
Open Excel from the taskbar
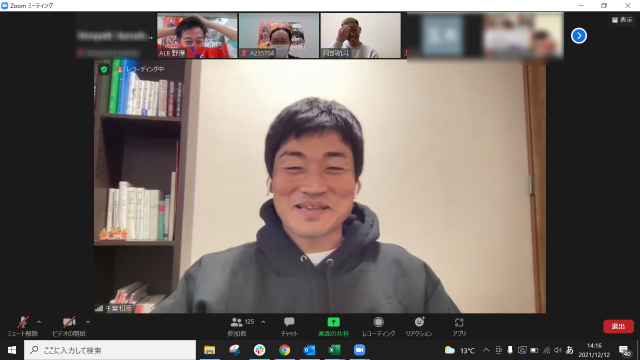click(334, 350)
